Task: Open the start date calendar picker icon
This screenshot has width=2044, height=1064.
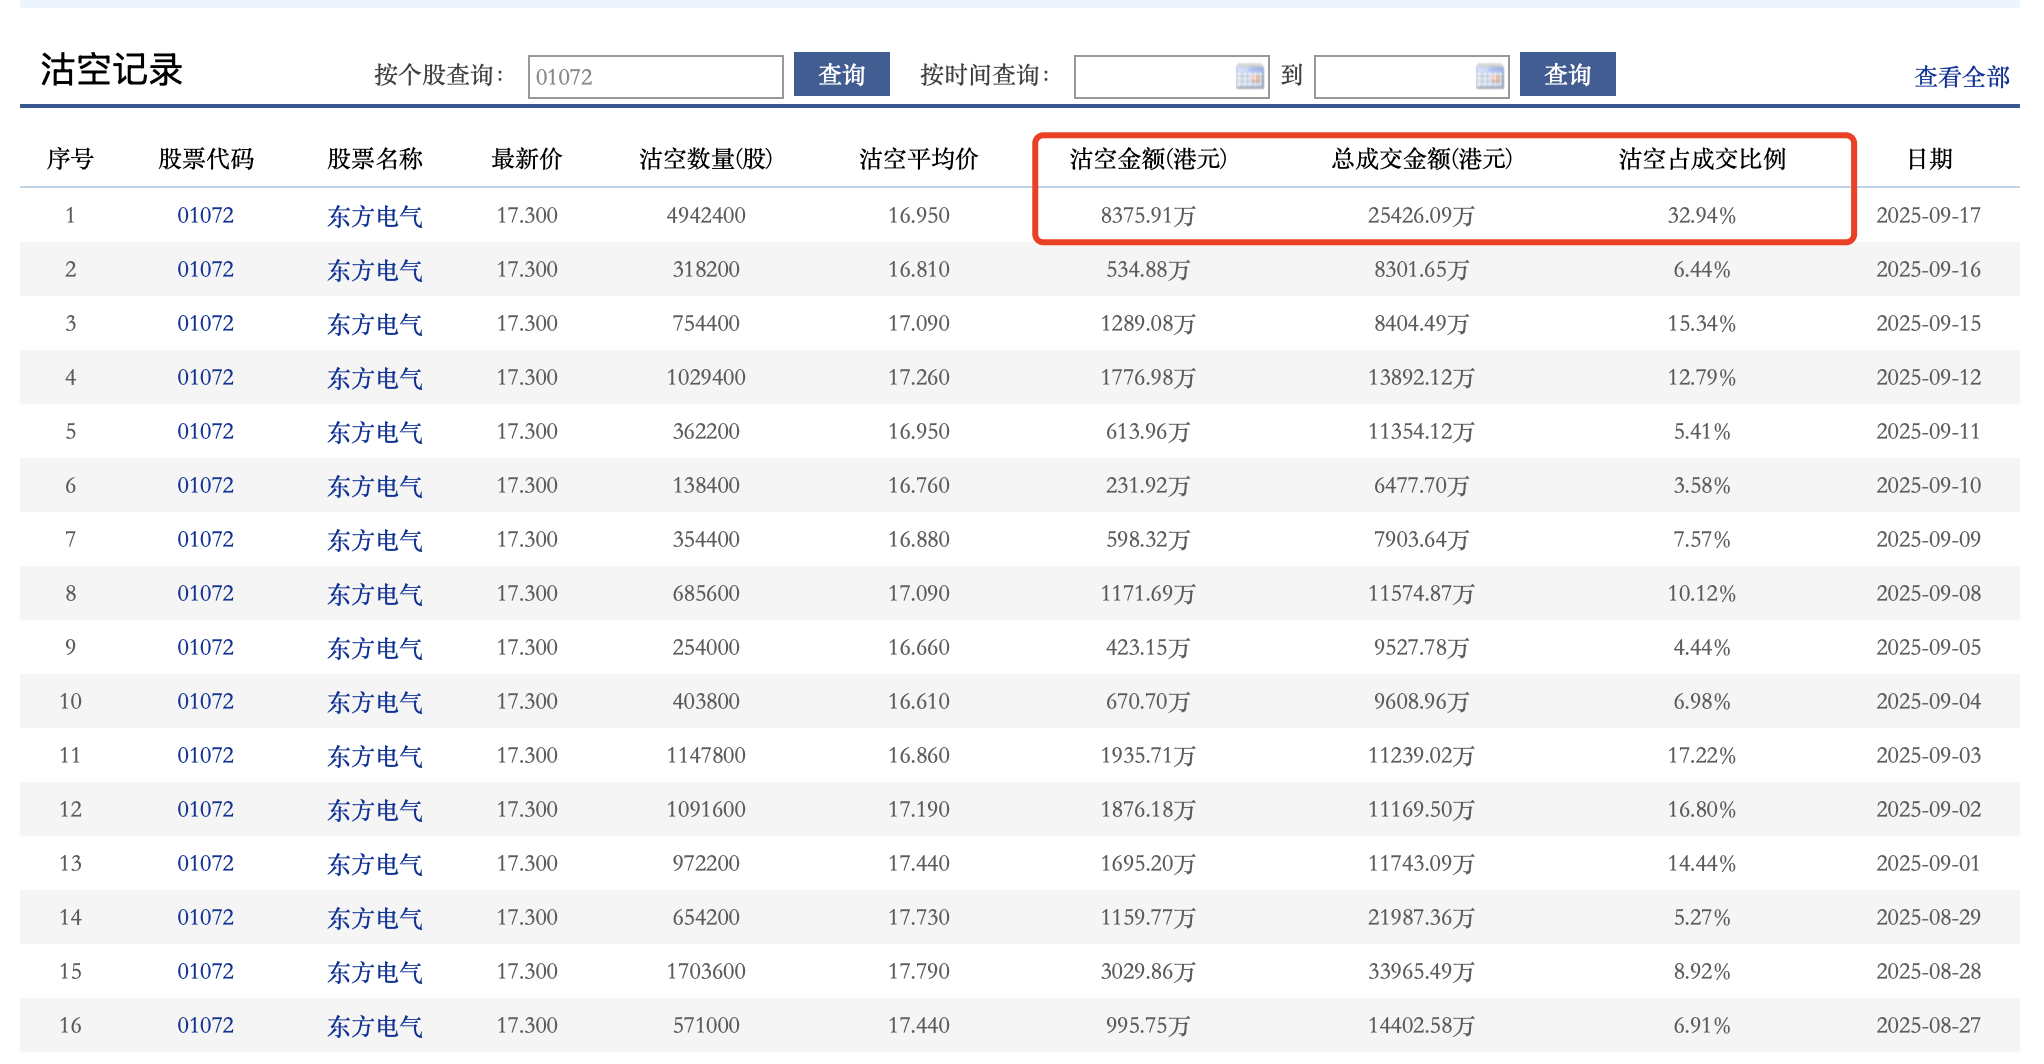Action: tap(1249, 76)
